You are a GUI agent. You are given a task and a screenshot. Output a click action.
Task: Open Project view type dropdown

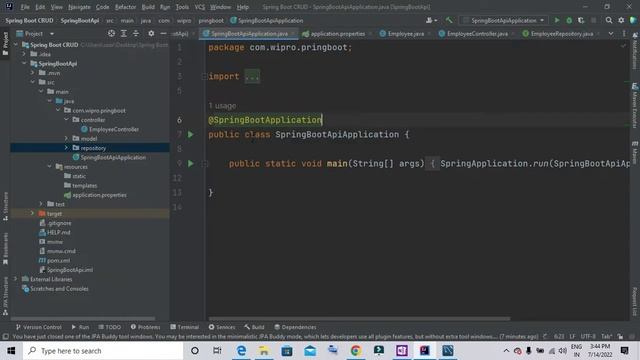click(52, 33)
